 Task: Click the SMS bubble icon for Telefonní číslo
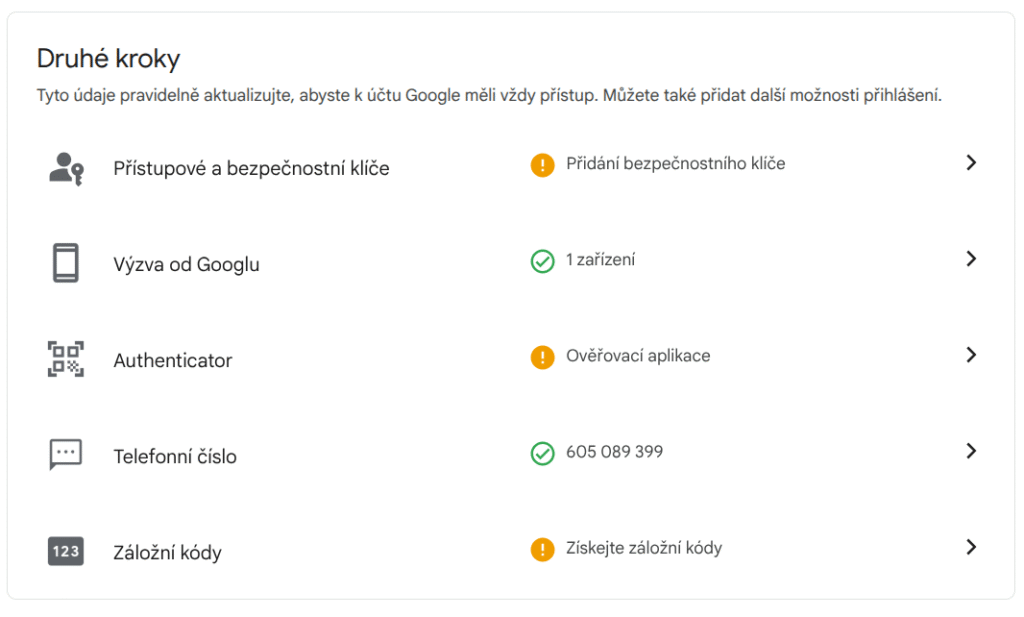[66, 454]
